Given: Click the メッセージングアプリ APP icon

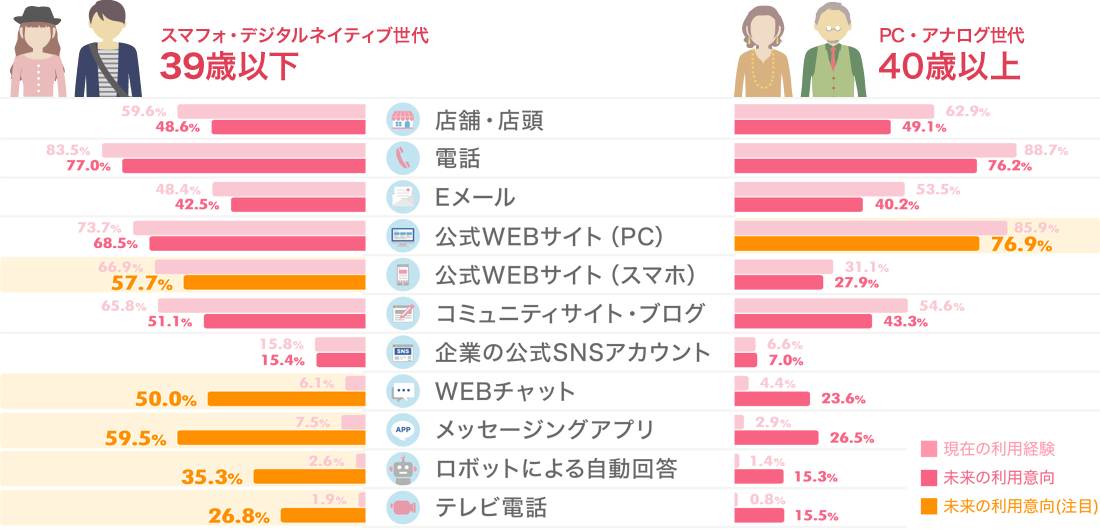Looking at the screenshot, I should 403,429.
